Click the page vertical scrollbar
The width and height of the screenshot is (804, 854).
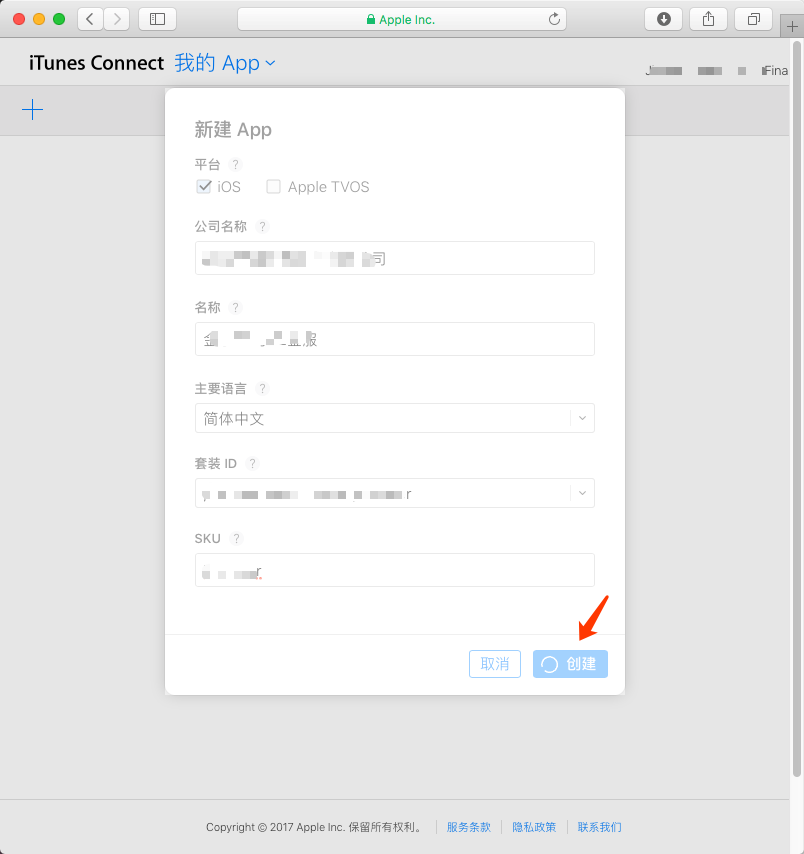(796, 407)
